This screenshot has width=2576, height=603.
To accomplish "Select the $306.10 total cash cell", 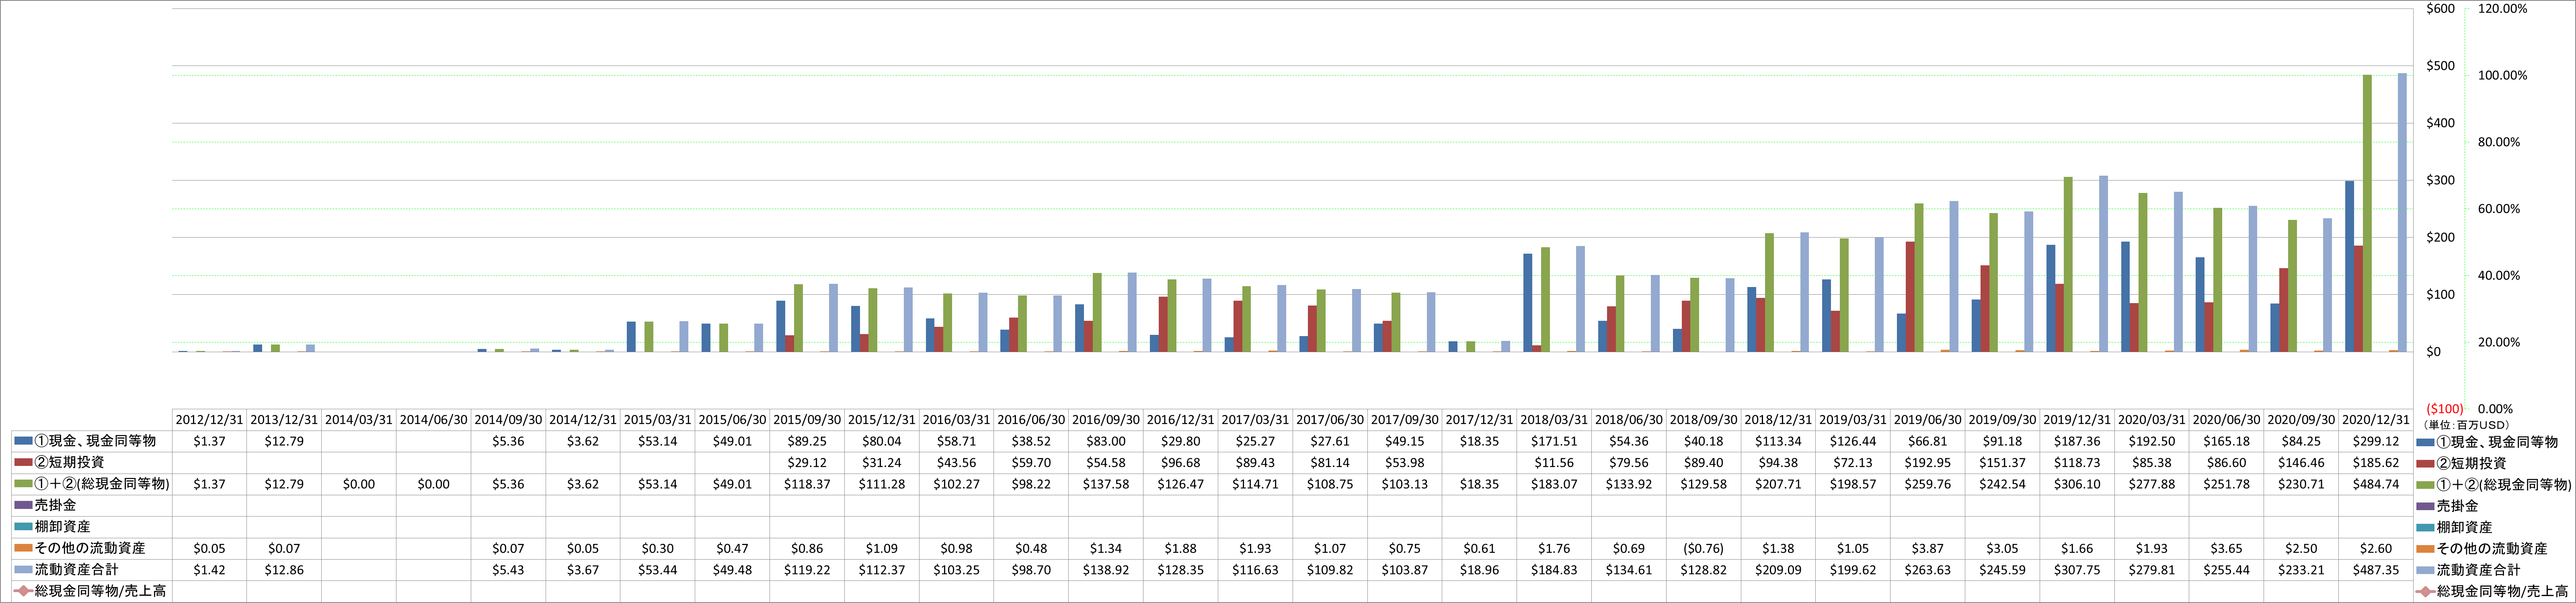I will (x=2077, y=484).
